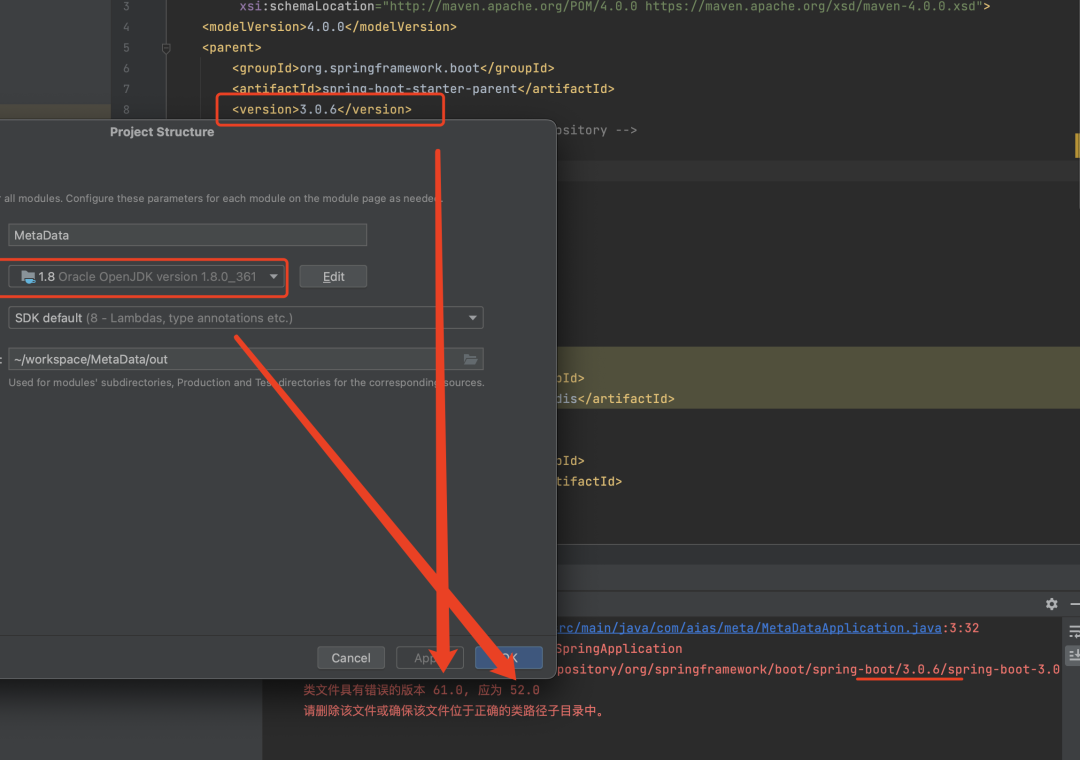The image size is (1080, 760).
Task: Click the delete file classpath error message line
Action: pyautogui.click(x=455, y=710)
